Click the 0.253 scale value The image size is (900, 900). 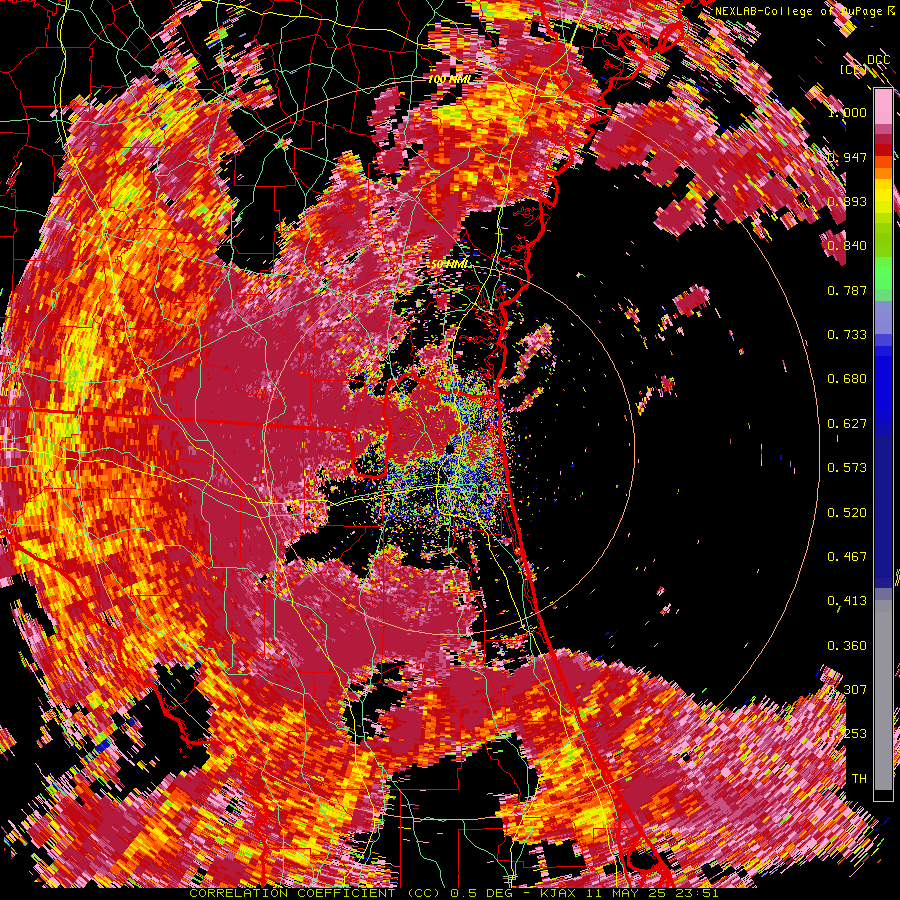[847, 734]
